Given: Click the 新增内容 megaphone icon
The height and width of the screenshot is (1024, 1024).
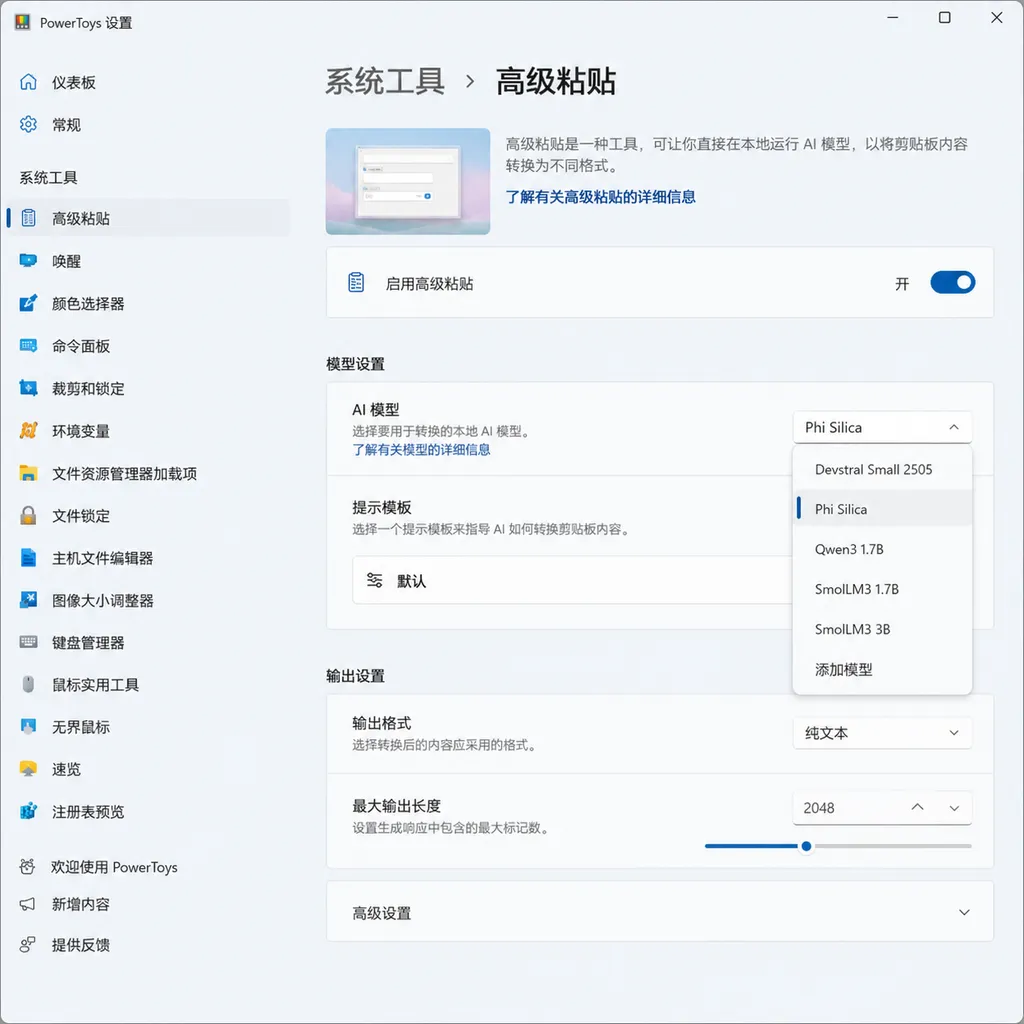Looking at the screenshot, I should (27, 904).
